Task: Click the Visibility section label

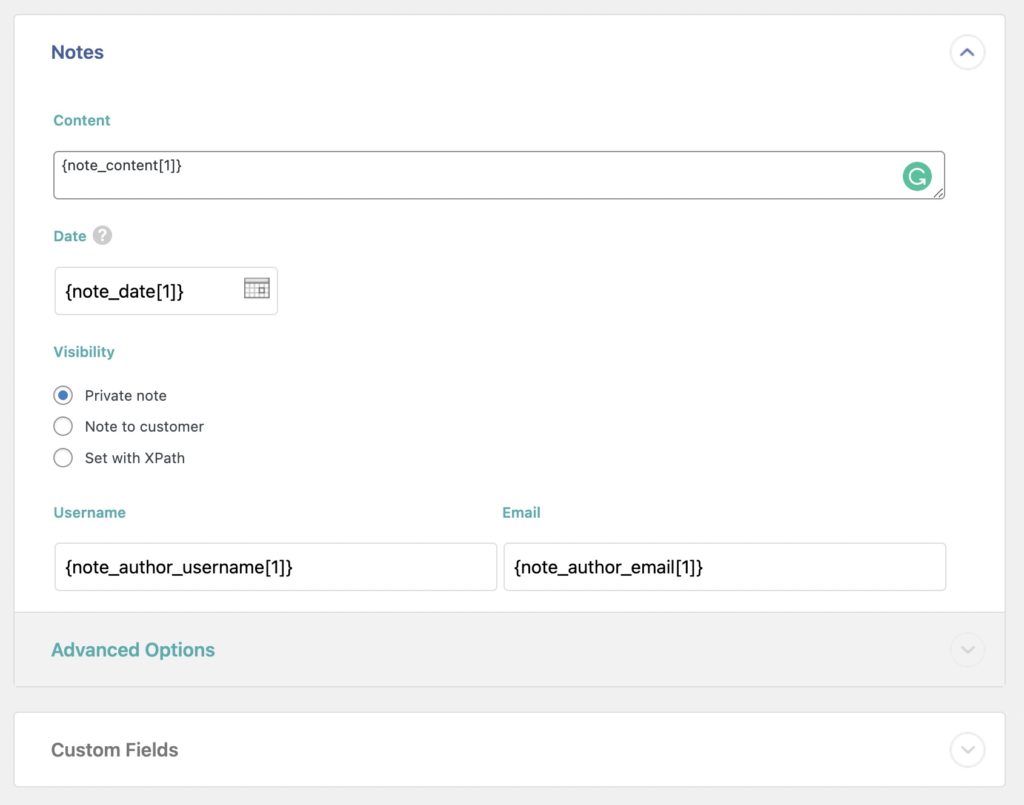Action: click(83, 351)
